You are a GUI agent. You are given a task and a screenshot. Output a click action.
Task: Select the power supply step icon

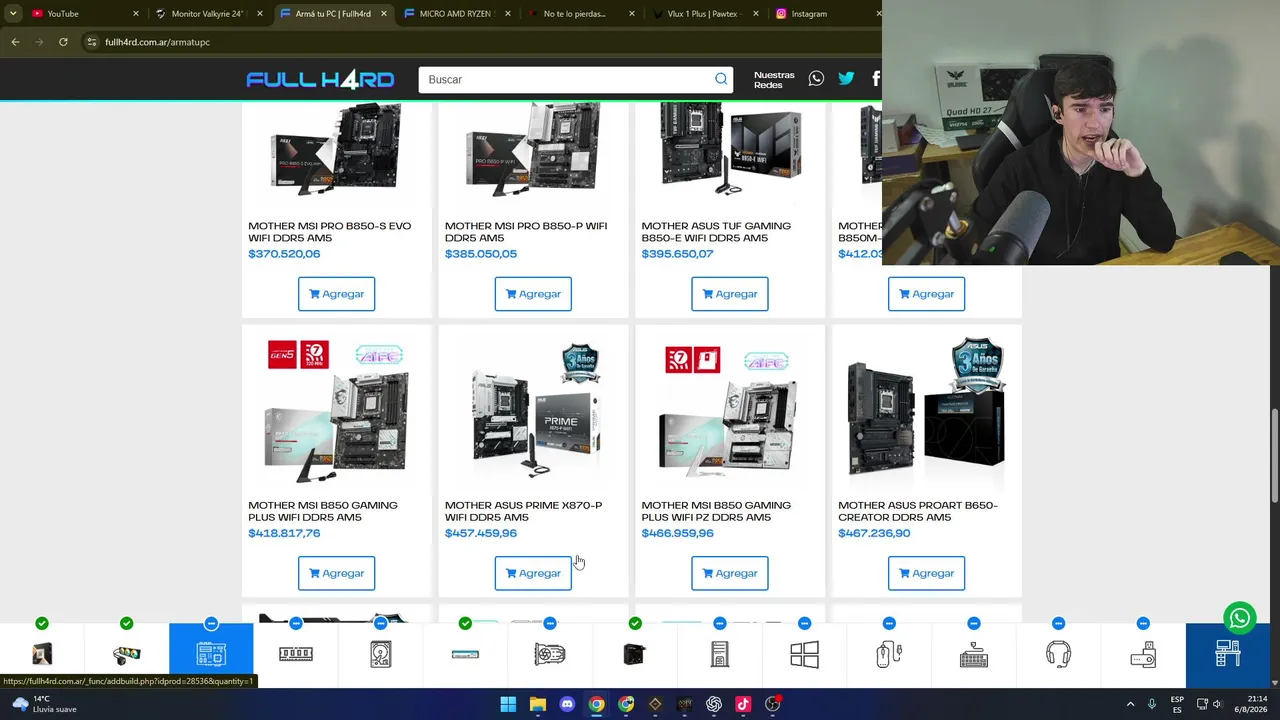[x=634, y=654]
